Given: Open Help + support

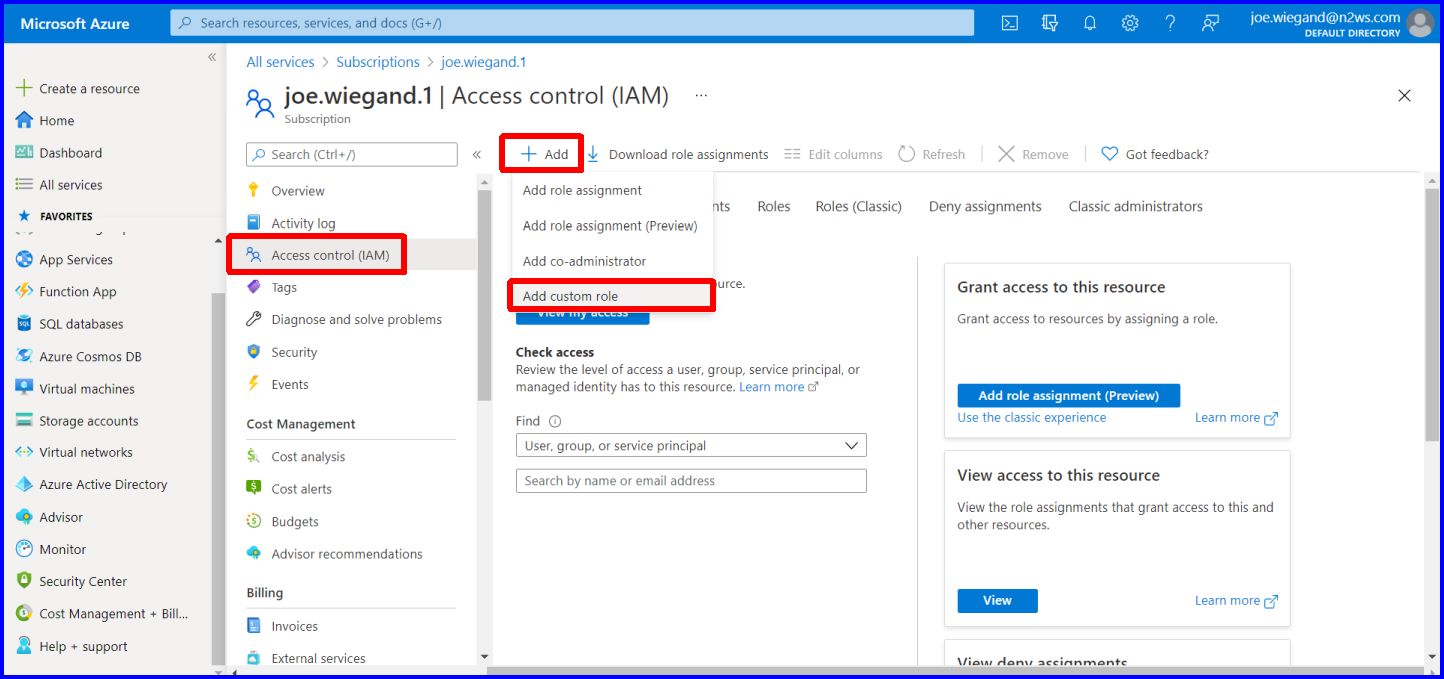Looking at the screenshot, I should coord(71,646).
